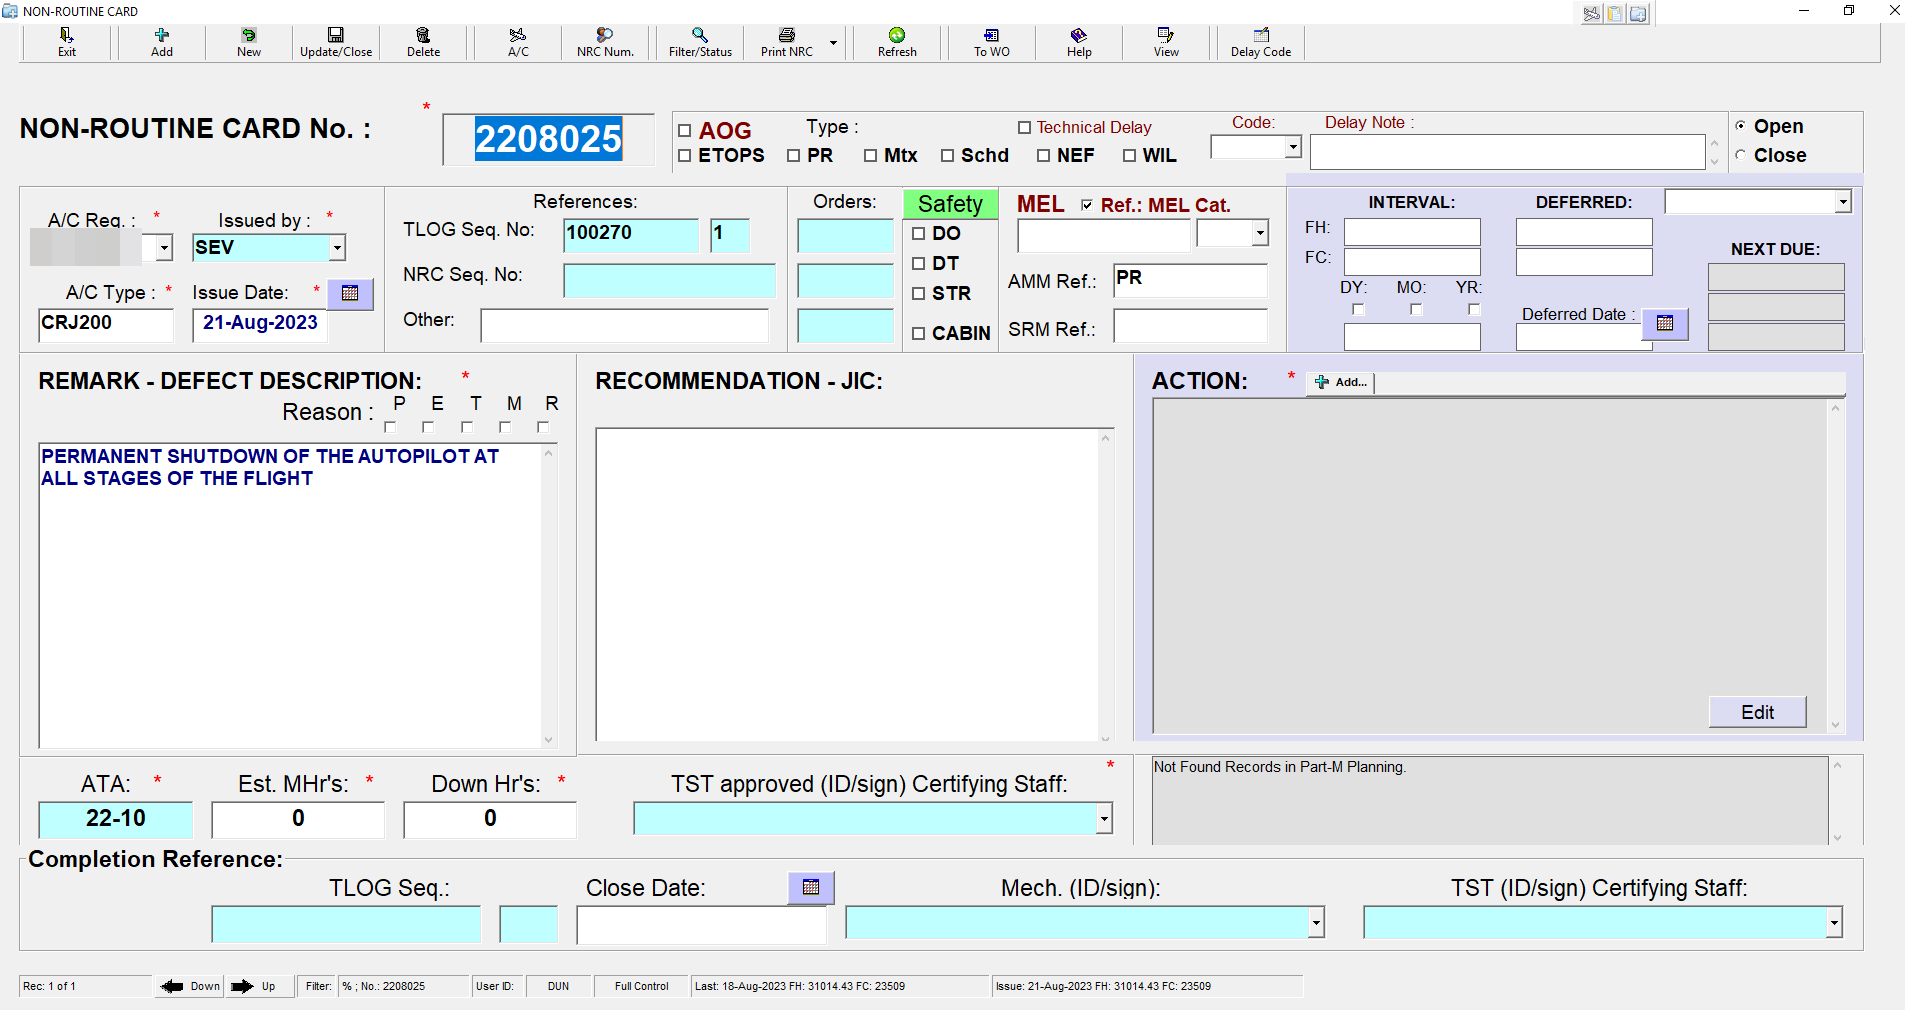The image size is (1905, 1010).
Task: Select the Close radio button
Action: click(x=1741, y=155)
